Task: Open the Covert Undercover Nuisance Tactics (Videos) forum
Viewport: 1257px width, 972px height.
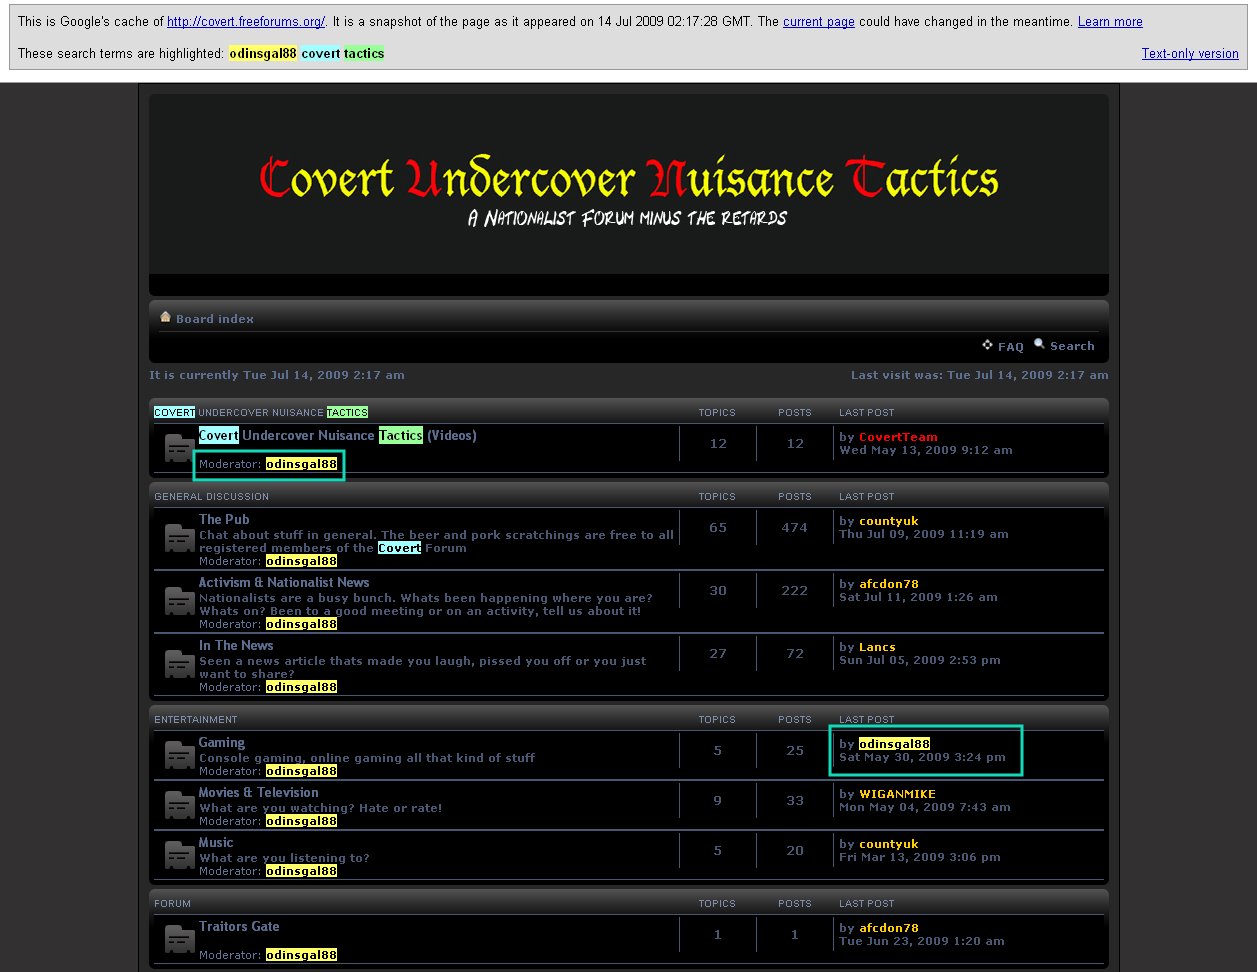Action: click(338, 435)
